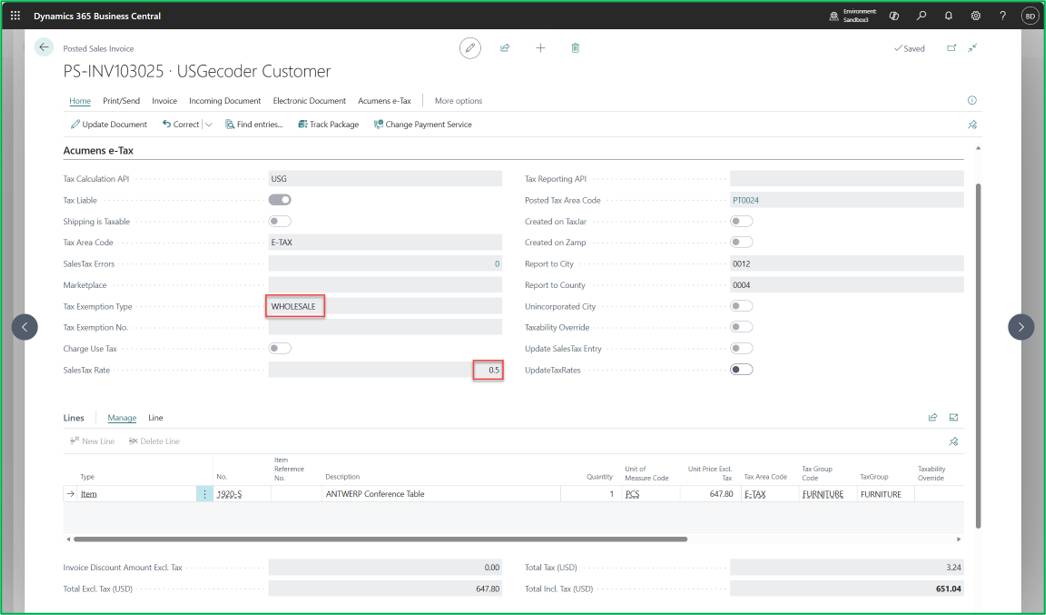Click the back arrow button
This screenshot has height=615, width=1046.
(43, 47)
